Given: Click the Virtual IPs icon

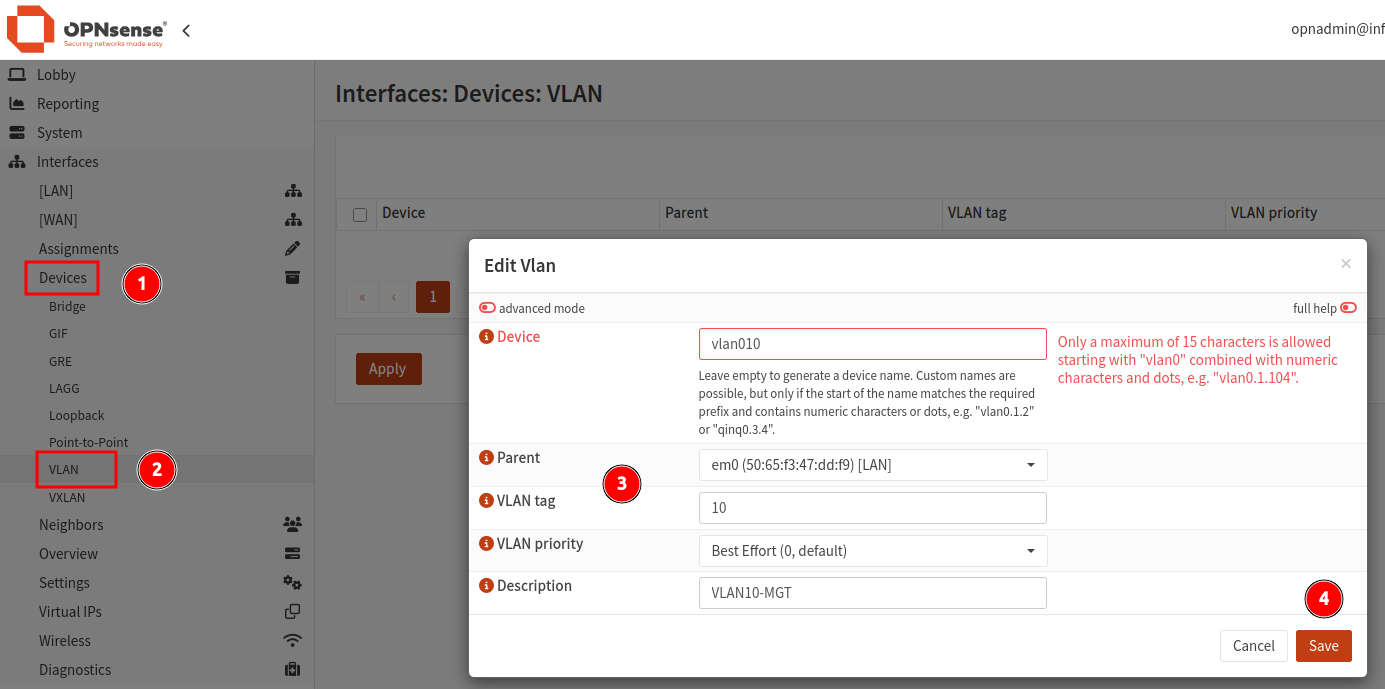Looking at the screenshot, I should point(293,611).
